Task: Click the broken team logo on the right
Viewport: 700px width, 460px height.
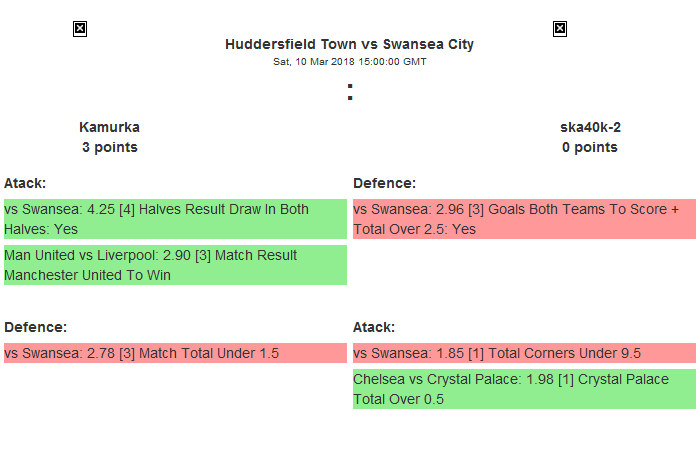Action: pos(560,29)
